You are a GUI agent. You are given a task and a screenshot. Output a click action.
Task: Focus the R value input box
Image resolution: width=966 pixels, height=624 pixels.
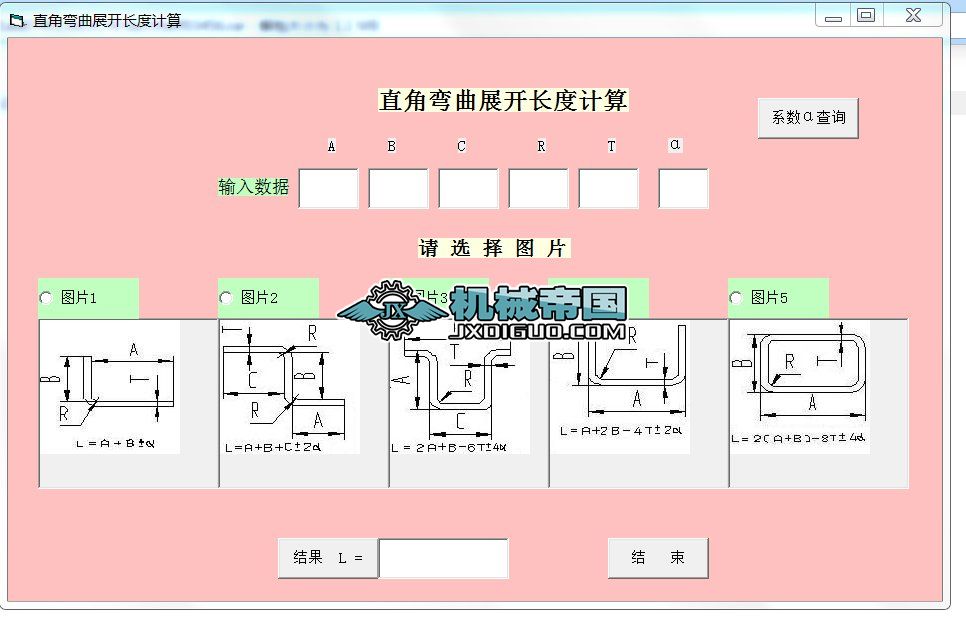(538, 188)
